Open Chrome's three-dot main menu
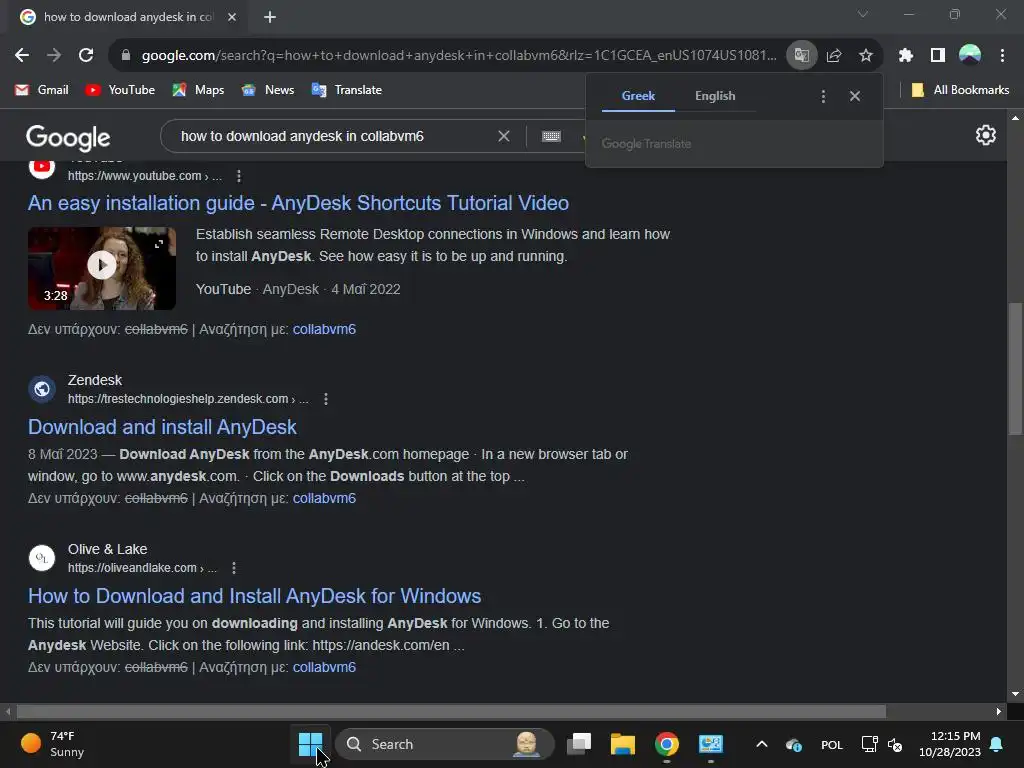This screenshot has width=1024, height=768. [x=1002, y=56]
